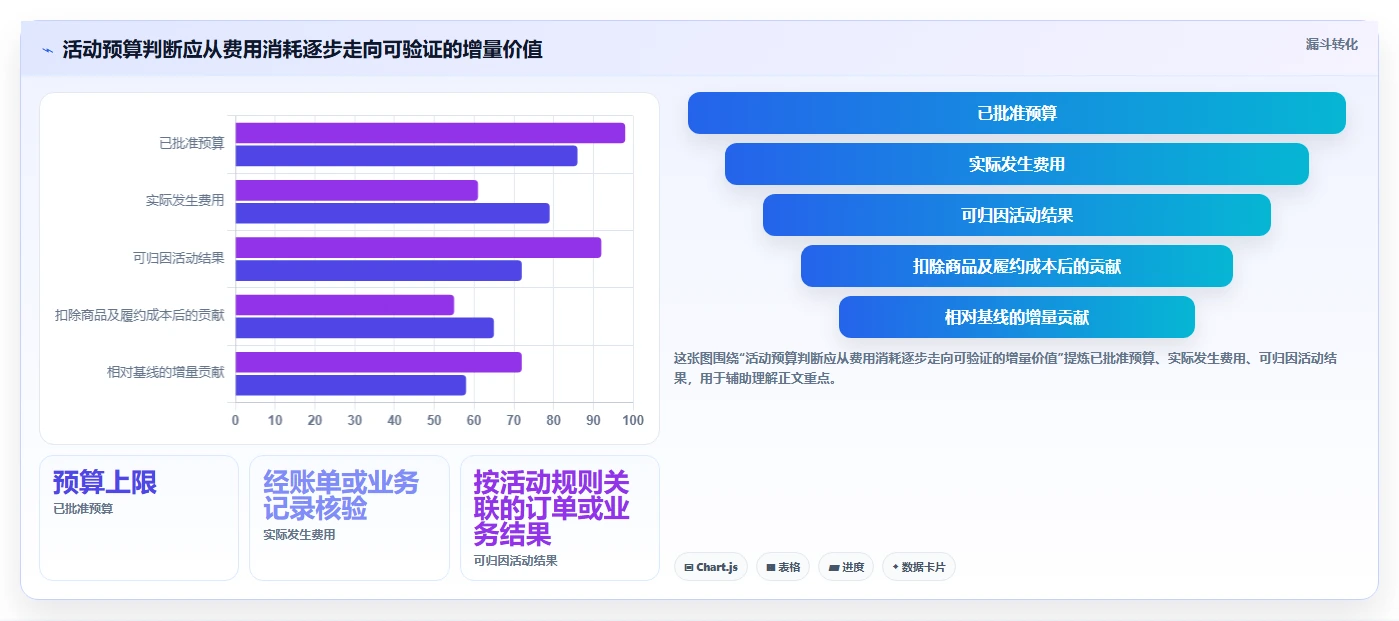This screenshot has height=621, width=1399.
Task: Open the 预算上限 data card
Action: (x=139, y=518)
